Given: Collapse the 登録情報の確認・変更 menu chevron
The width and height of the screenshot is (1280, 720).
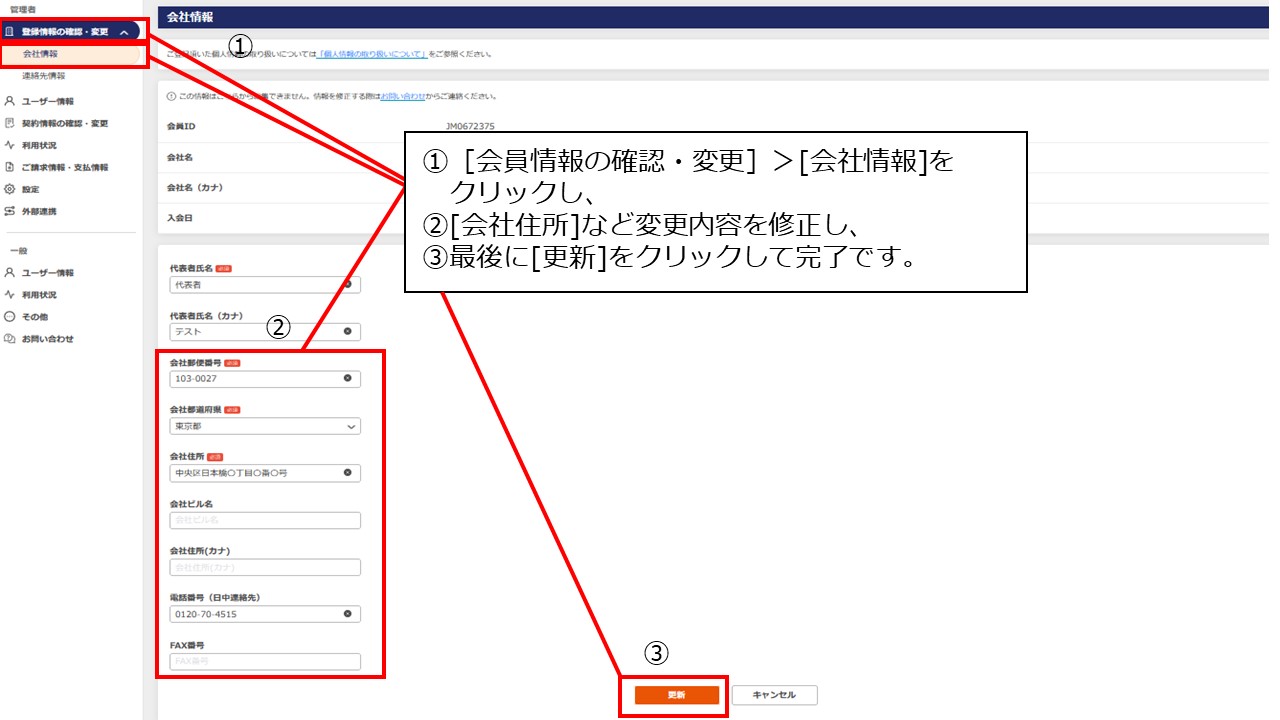Looking at the screenshot, I should coord(123,32).
